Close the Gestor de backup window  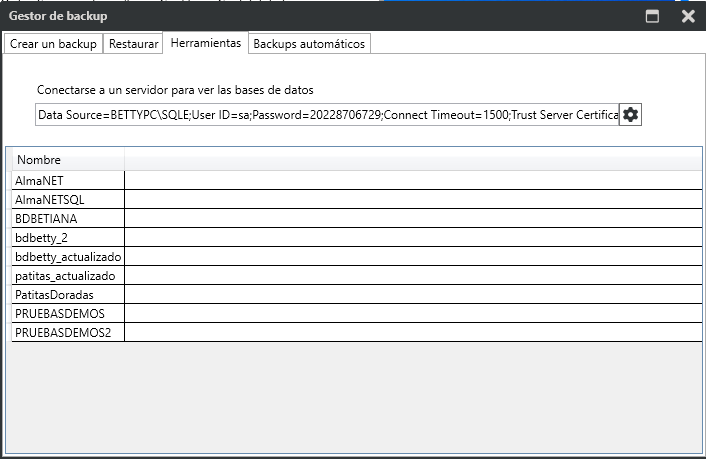(x=688, y=16)
